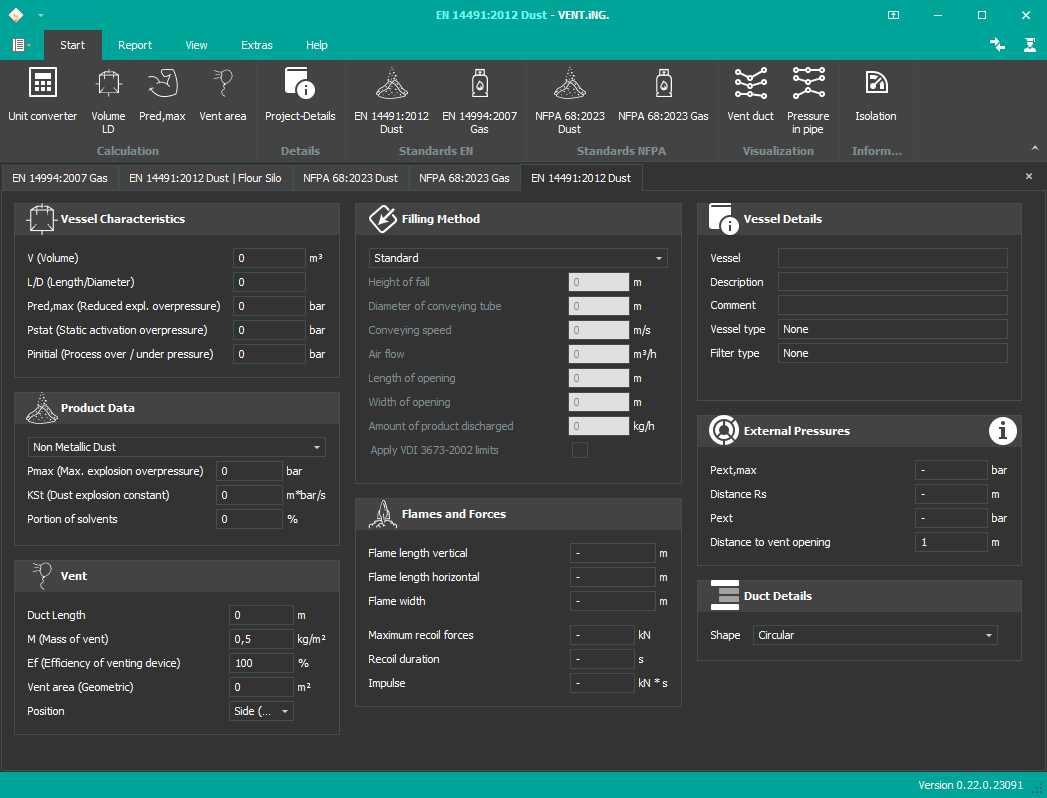Click the Volume LD calculation icon
Image resolution: width=1047 pixels, height=798 pixels.
pyautogui.click(x=108, y=95)
